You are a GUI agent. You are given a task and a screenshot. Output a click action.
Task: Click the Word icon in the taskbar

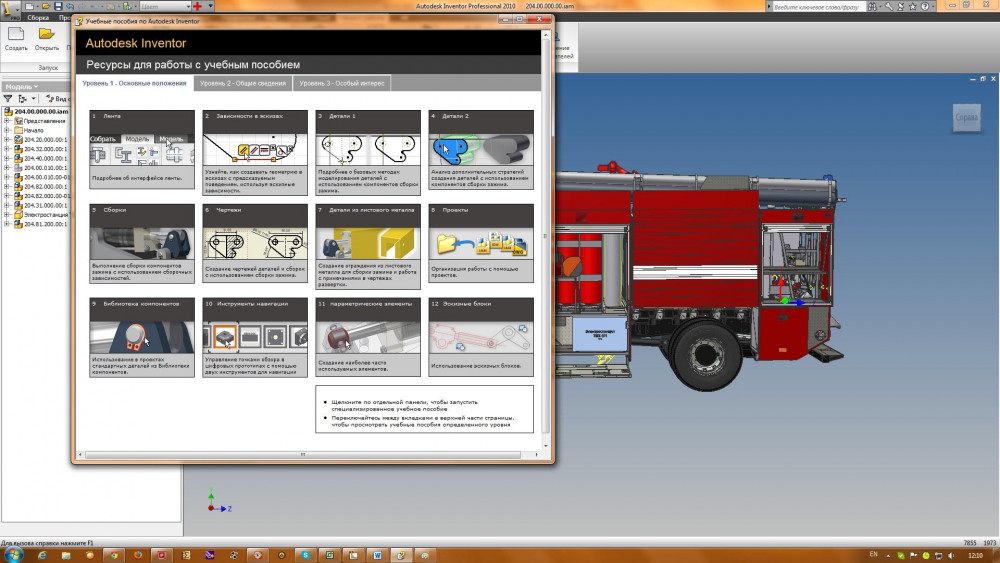pyautogui.click(x=378, y=555)
